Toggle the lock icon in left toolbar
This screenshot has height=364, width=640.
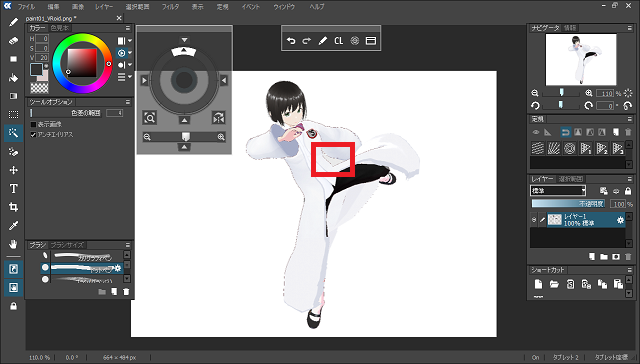tap(13, 306)
